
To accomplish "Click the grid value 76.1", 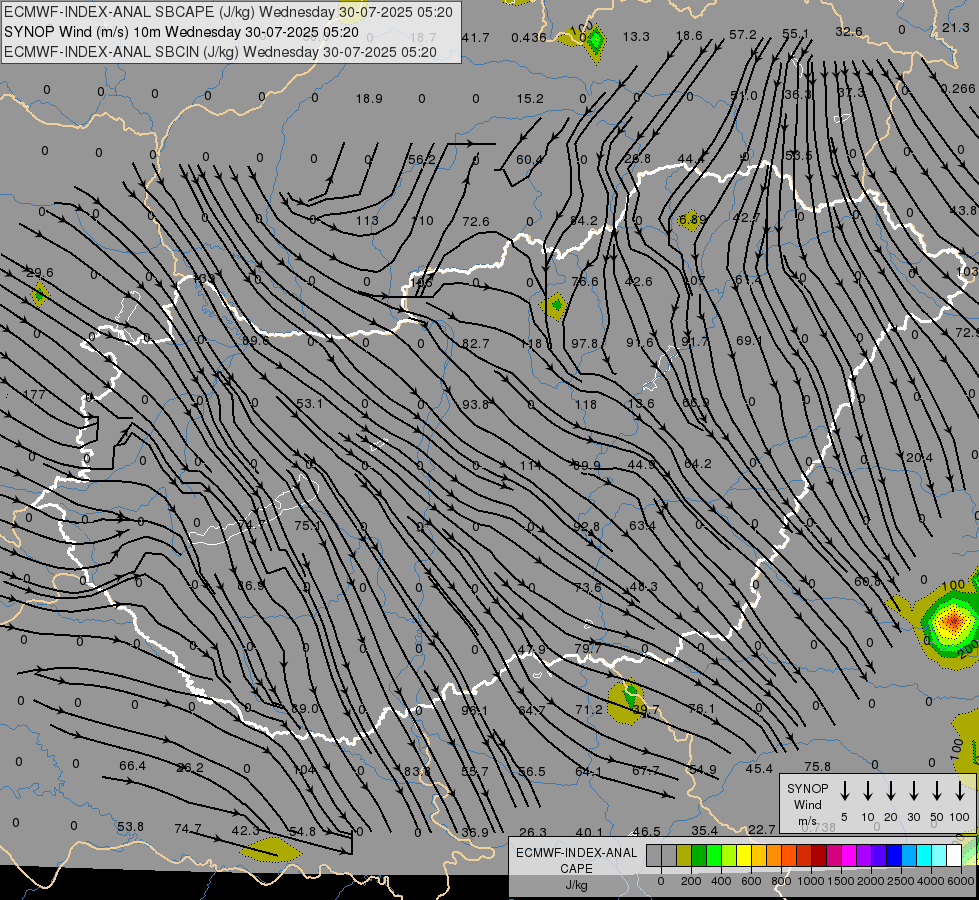I will coord(701,708).
